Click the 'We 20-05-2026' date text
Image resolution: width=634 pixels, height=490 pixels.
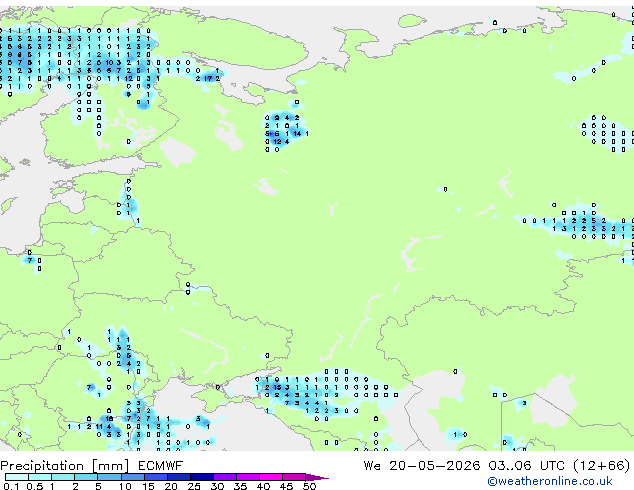coord(422,466)
